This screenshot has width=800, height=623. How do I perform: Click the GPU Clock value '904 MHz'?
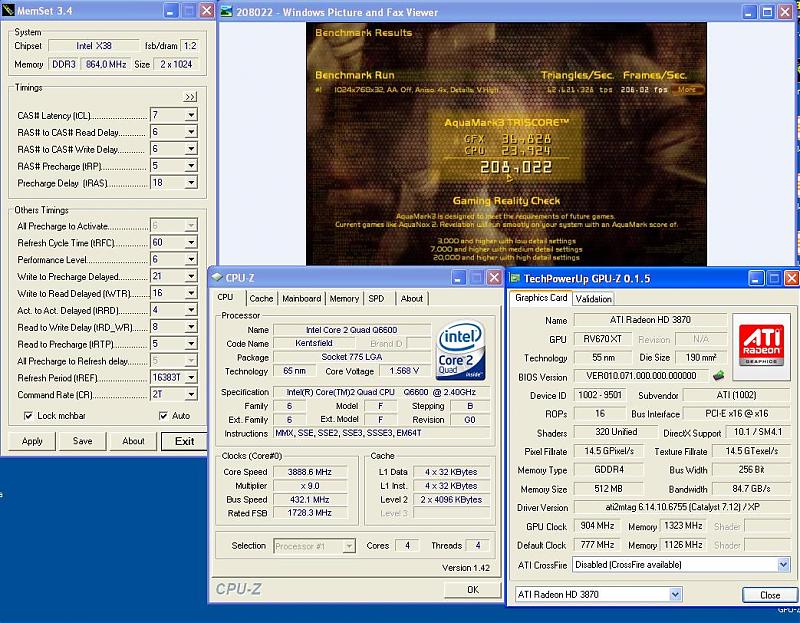coord(597,526)
